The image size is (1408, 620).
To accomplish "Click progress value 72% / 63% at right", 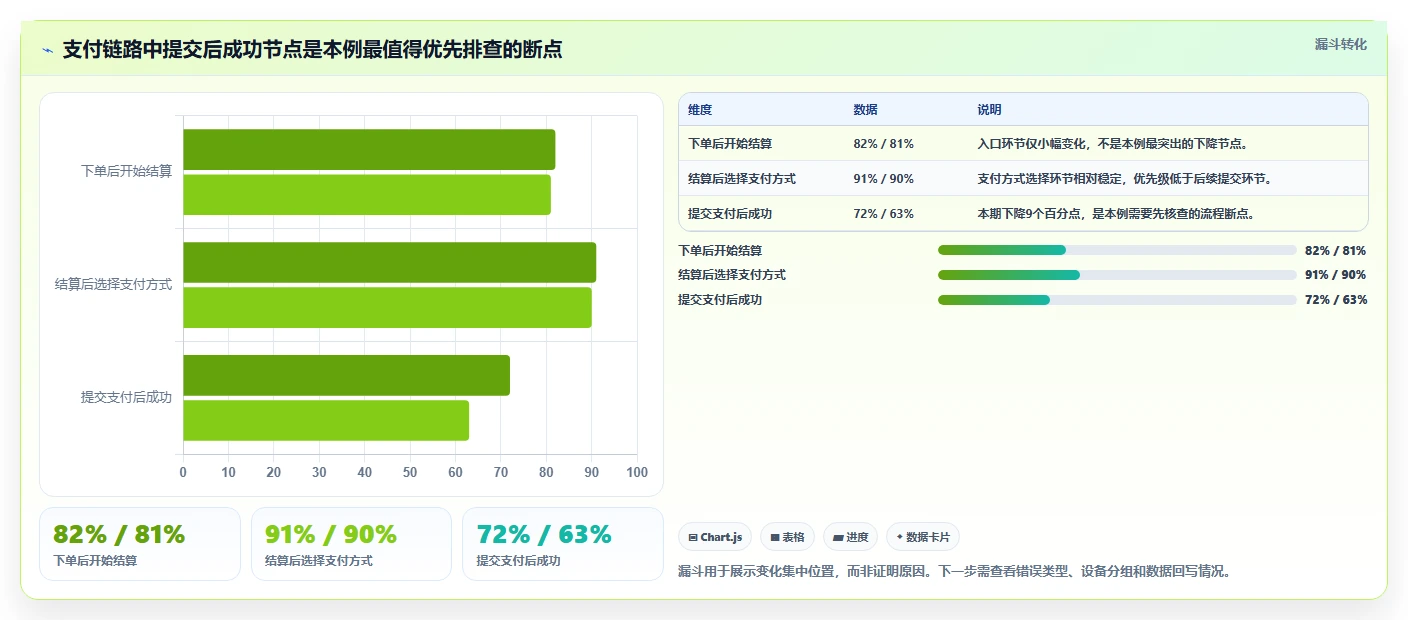I will [1335, 300].
